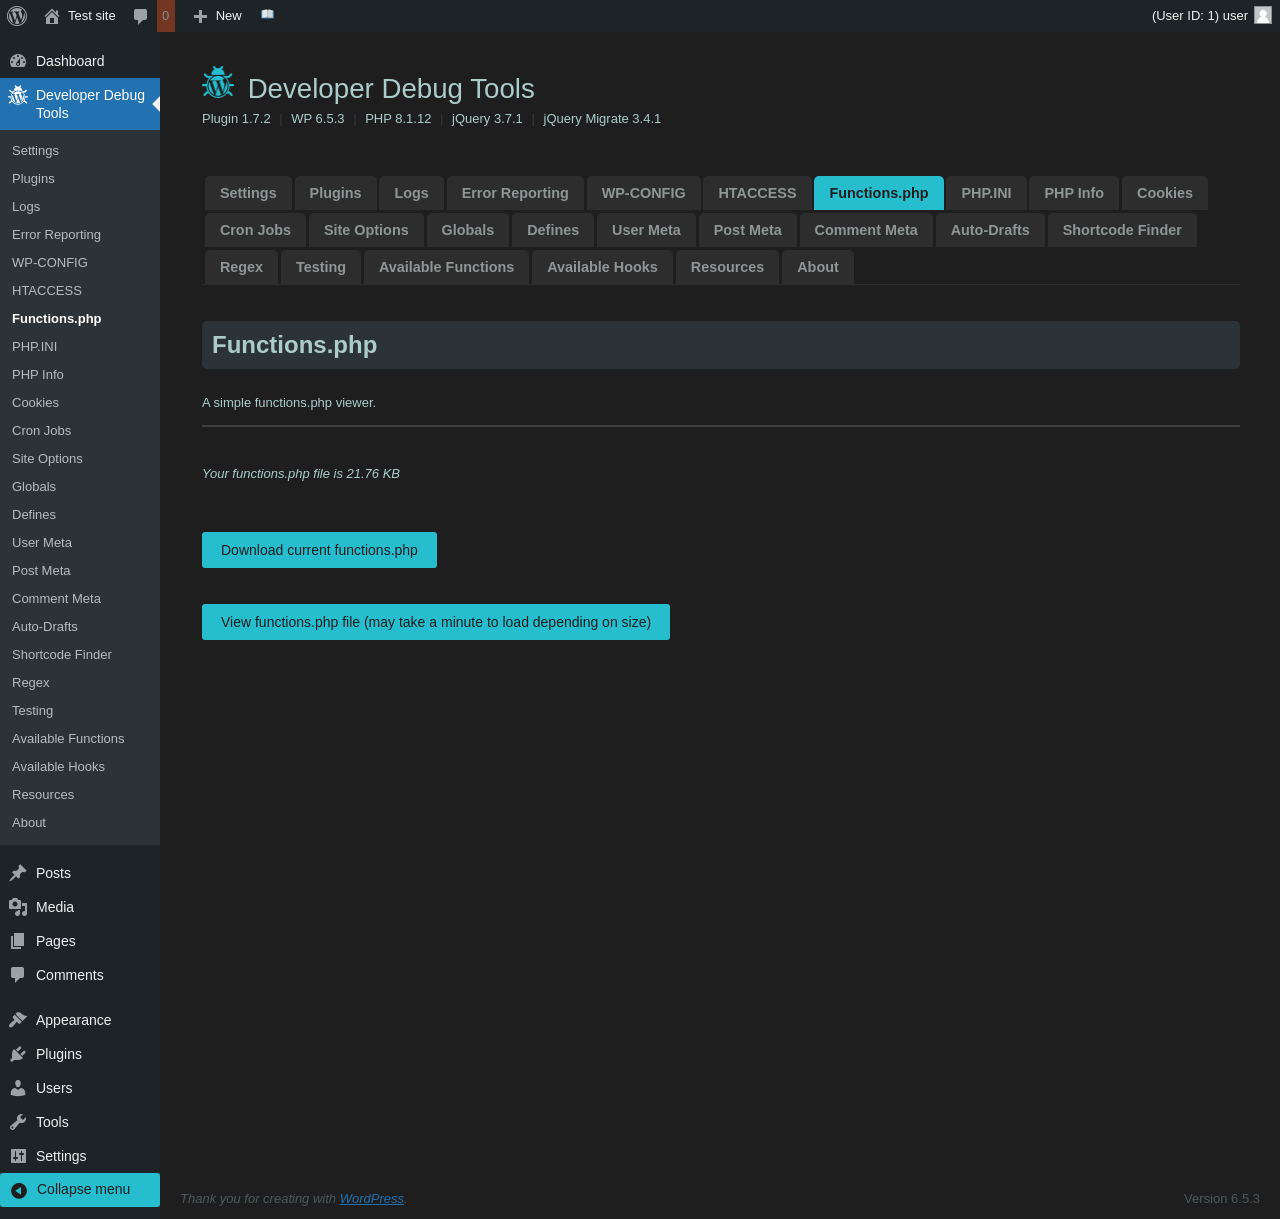Open Users in the sidebar menu

click(54, 1088)
